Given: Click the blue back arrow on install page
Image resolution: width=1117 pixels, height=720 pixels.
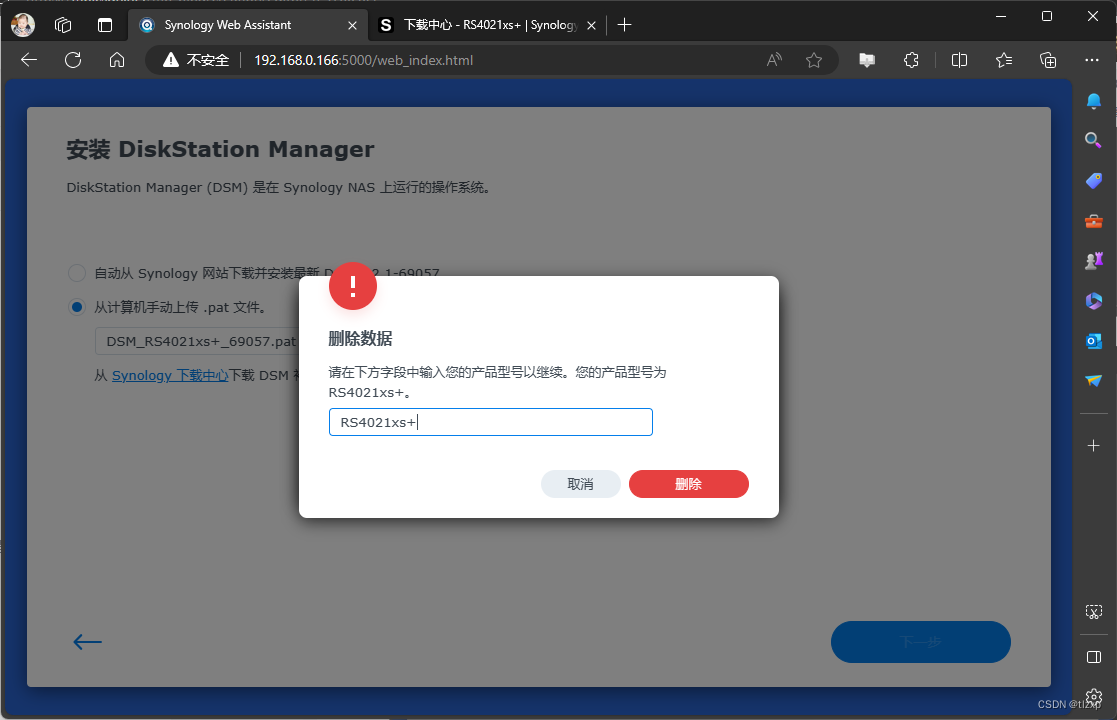Looking at the screenshot, I should click(88, 642).
